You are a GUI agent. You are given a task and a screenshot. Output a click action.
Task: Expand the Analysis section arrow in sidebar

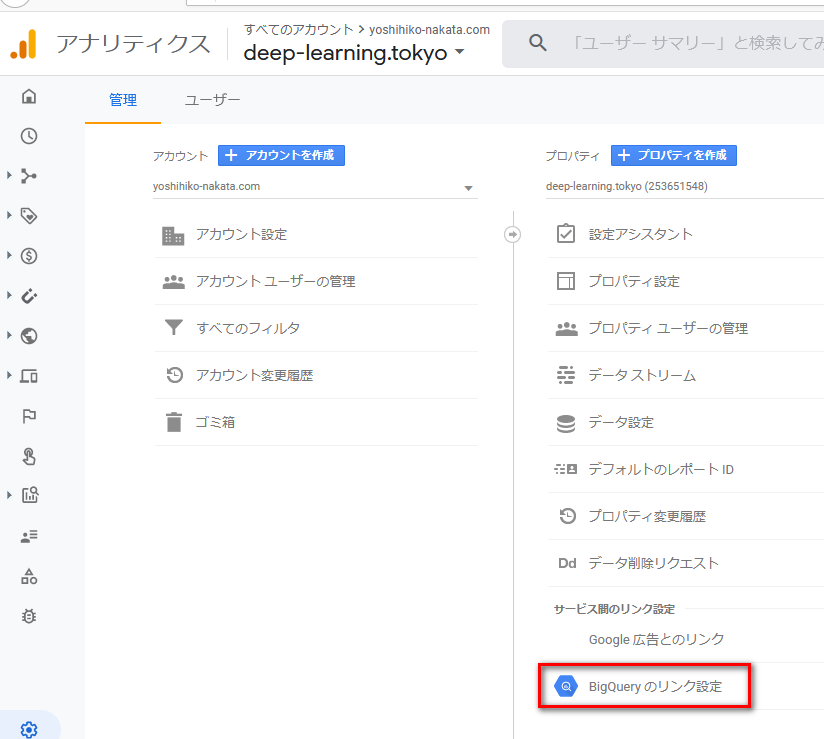pyautogui.click(x=9, y=495)
